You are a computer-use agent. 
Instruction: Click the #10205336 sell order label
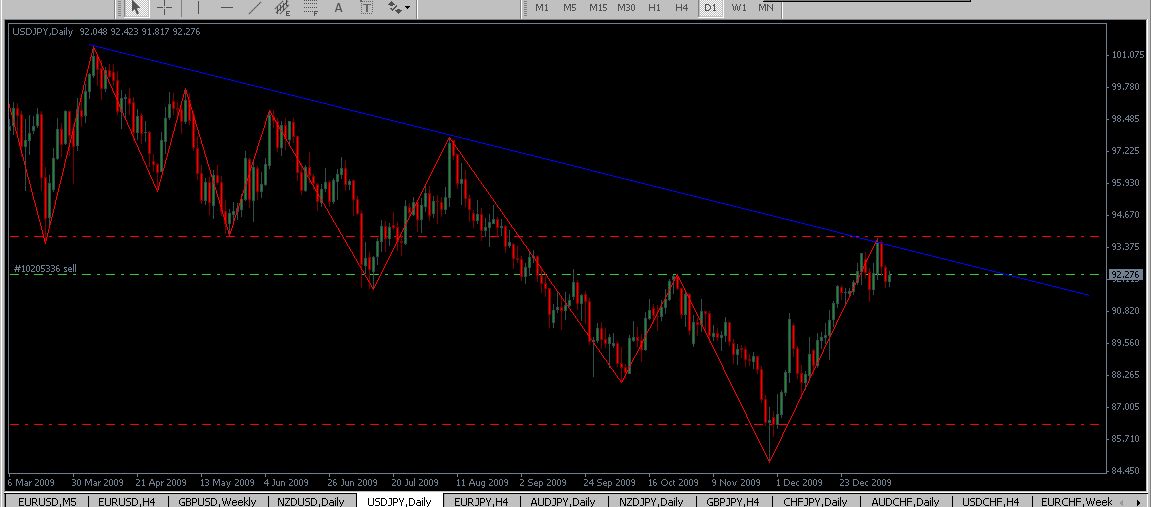point(44,269)
